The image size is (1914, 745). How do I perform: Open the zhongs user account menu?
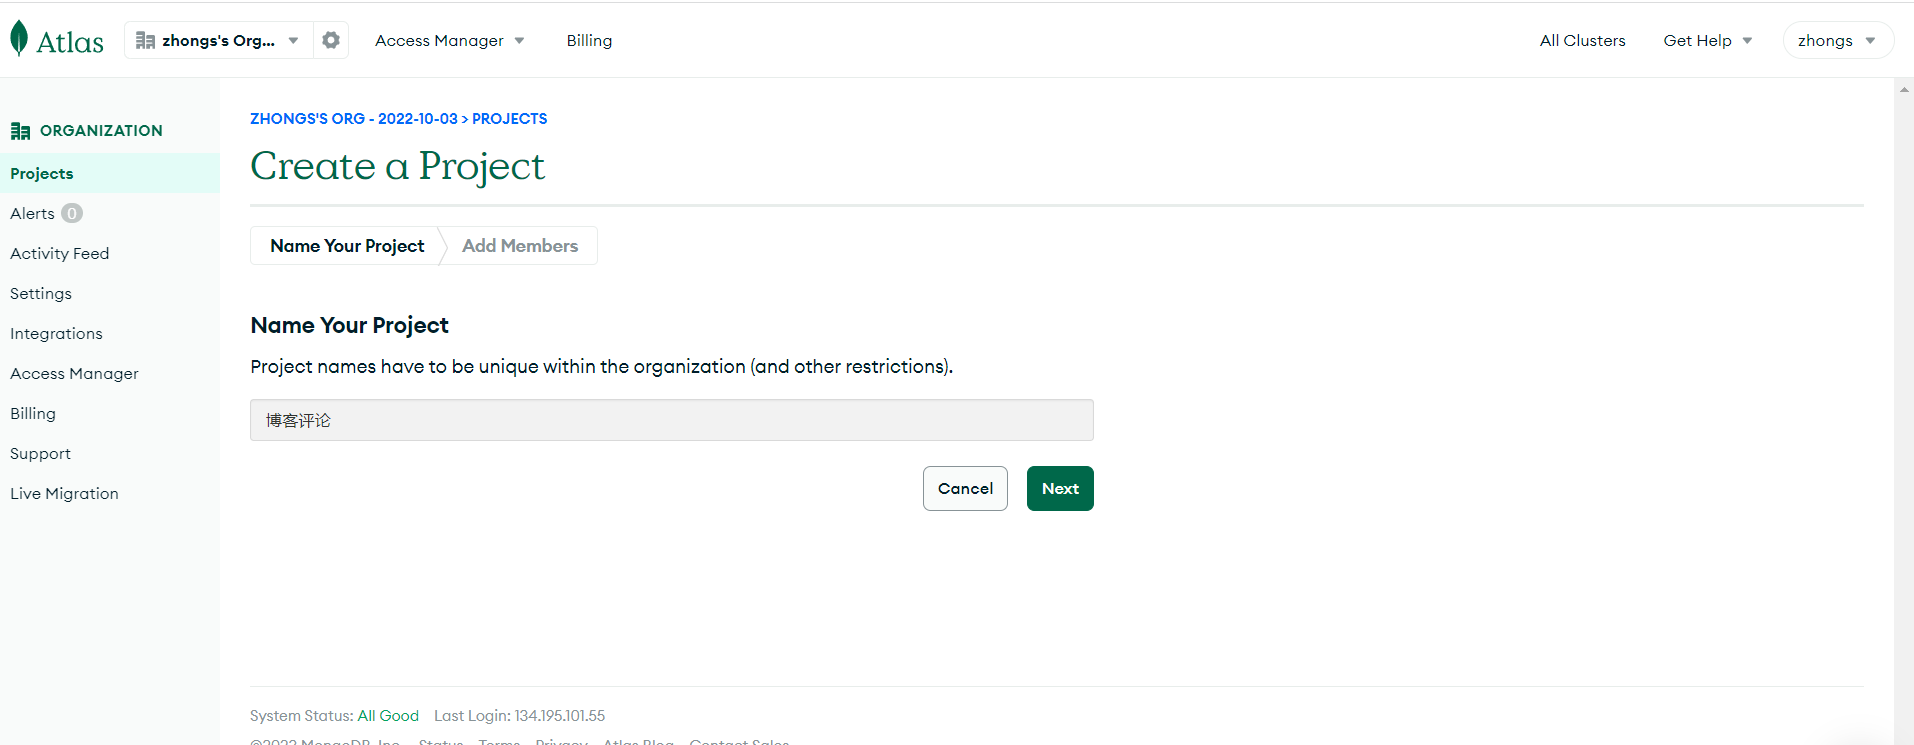[x=1837, y=41]
